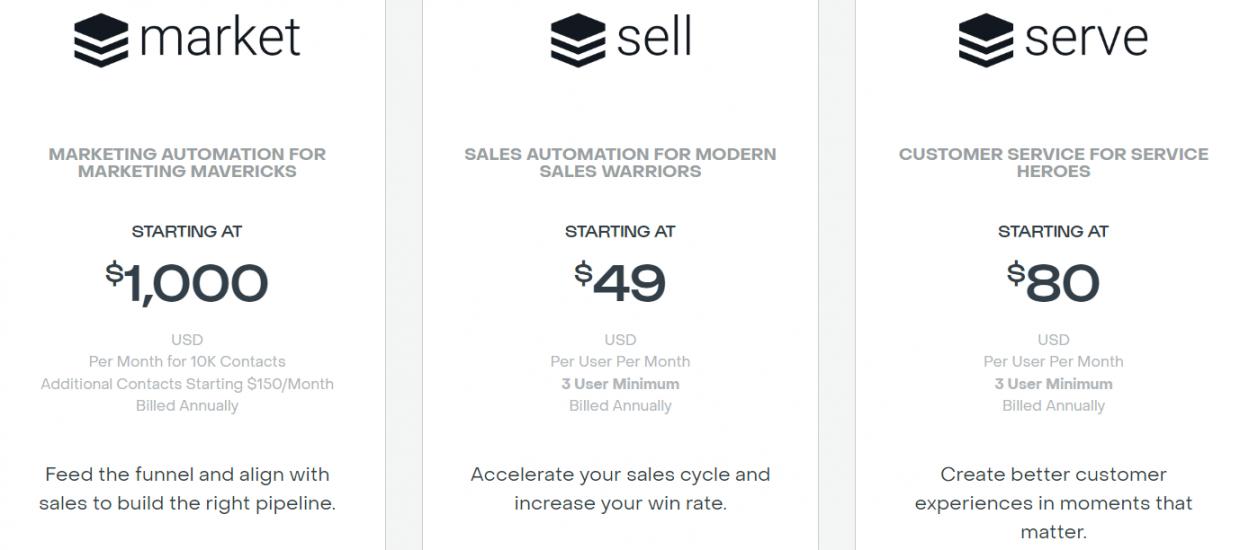
Task: Click the $1,000 starting price
Action: pyautogui.click(x=187, y=283)
